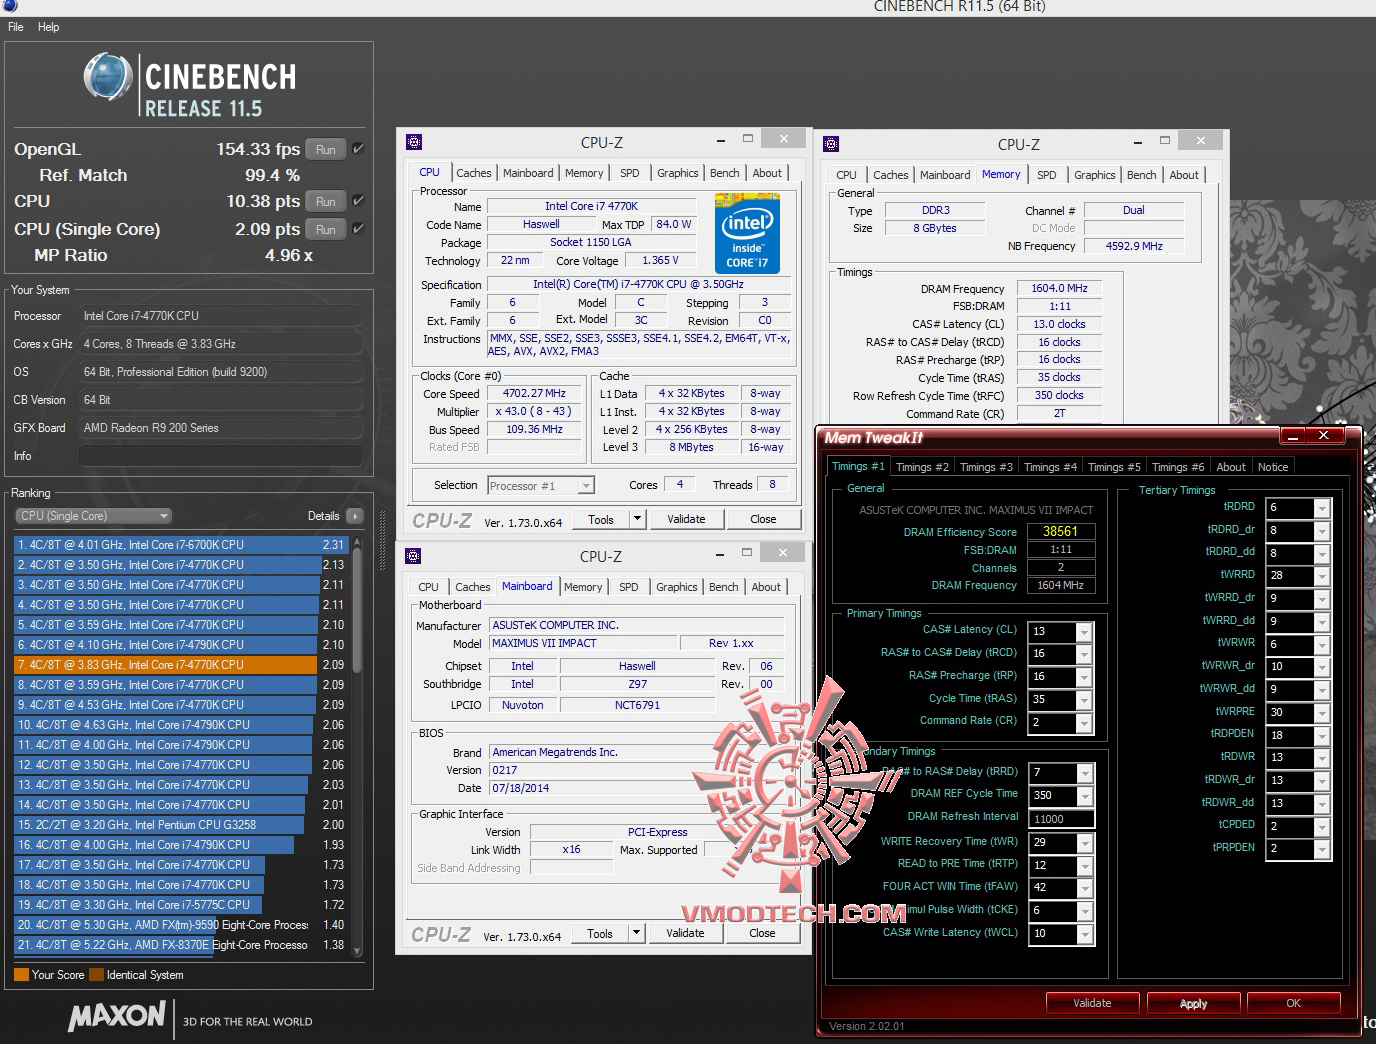This screenshot has height=1044, width=1376.
Task: Open the WRITE Recovery Time (tWR) dropdown
Action: coord(1083,843)
